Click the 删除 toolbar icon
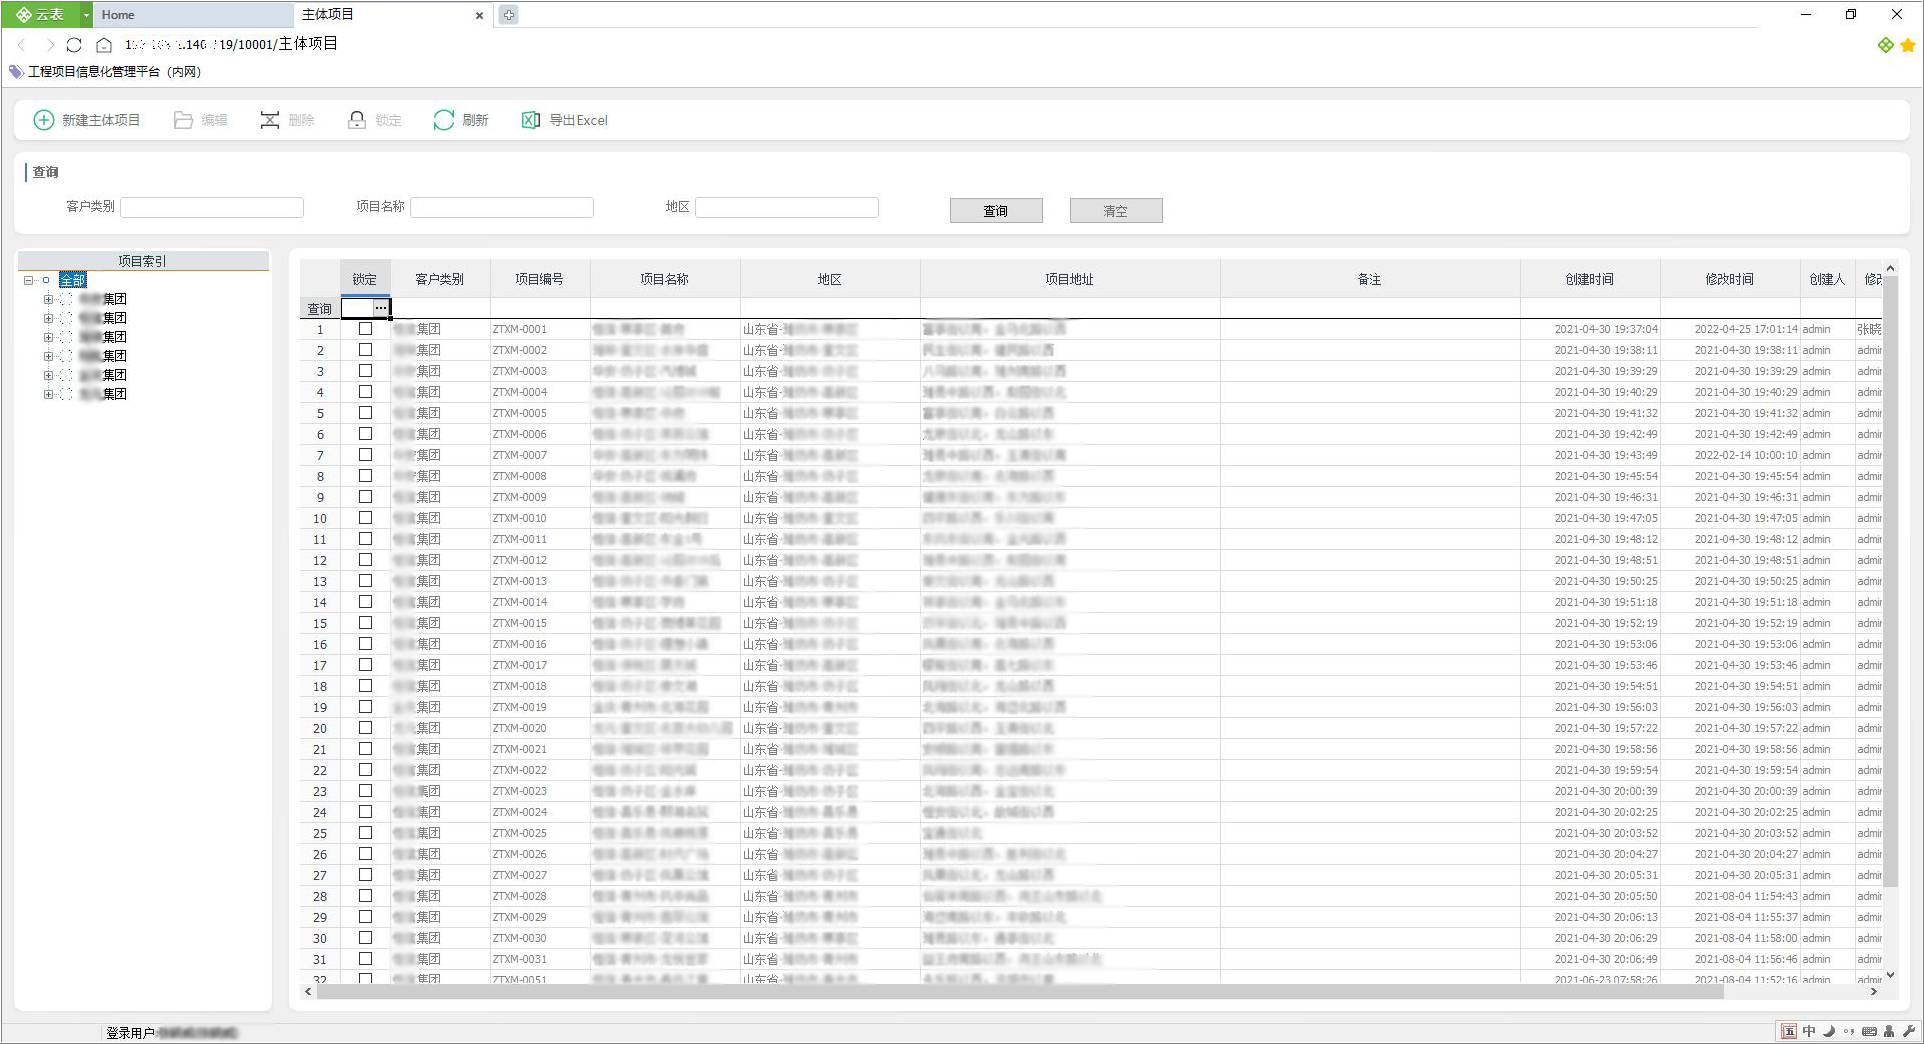Viewport: 1924px width, 1044px height. click(270, 120)
